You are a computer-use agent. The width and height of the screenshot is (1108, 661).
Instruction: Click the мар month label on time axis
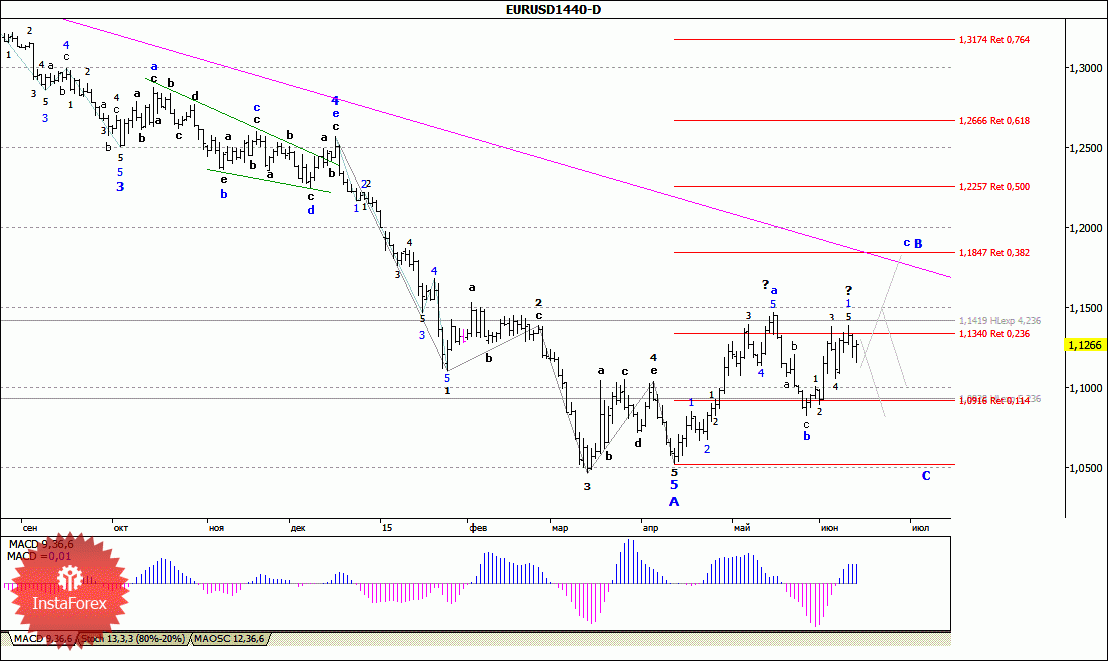point(560,528)
